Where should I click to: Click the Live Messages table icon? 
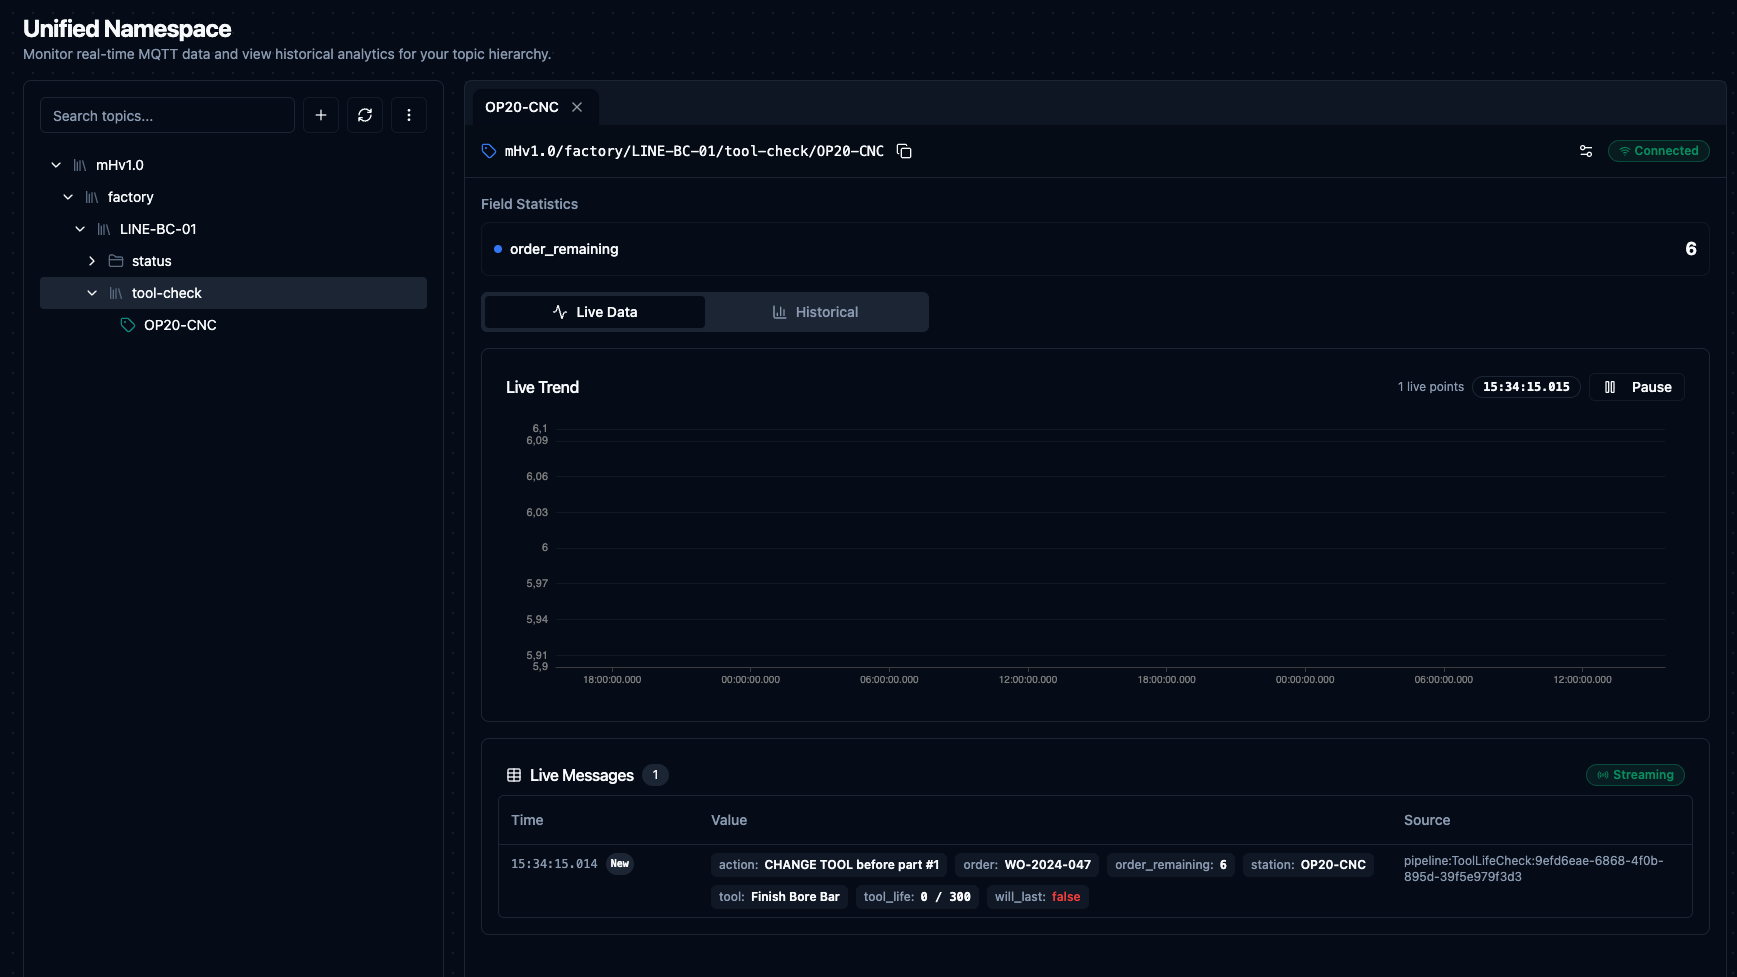pos(514,775)
